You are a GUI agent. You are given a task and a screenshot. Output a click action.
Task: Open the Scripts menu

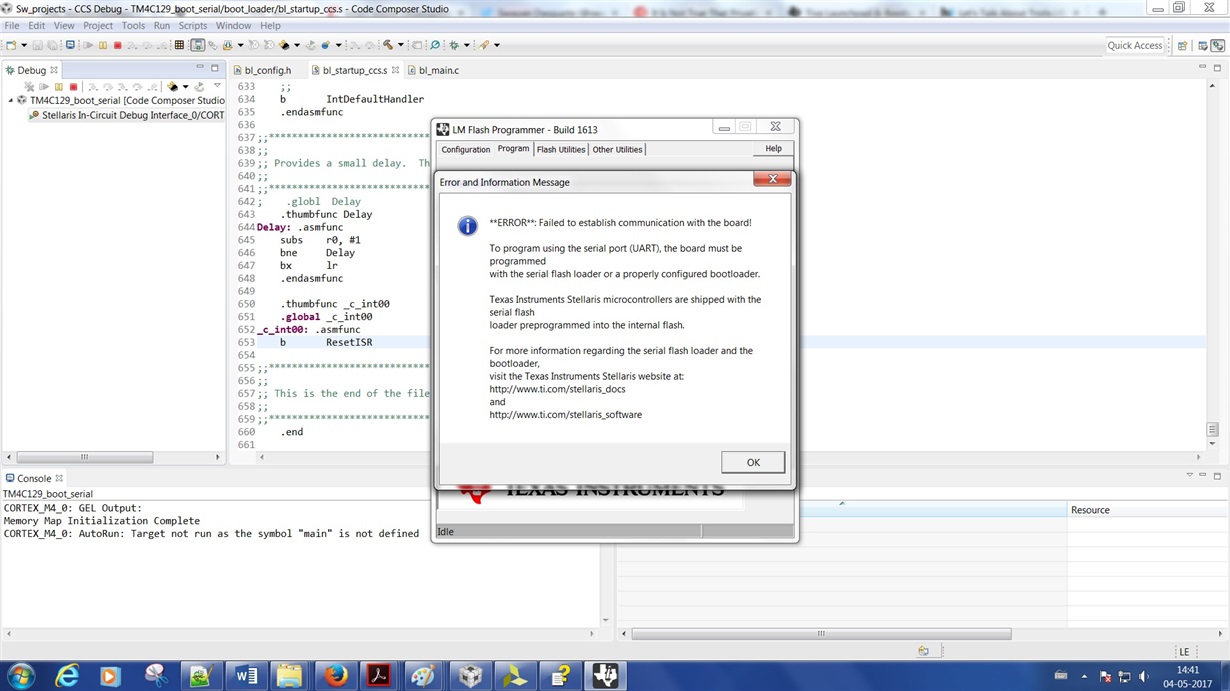coord(192,25)
